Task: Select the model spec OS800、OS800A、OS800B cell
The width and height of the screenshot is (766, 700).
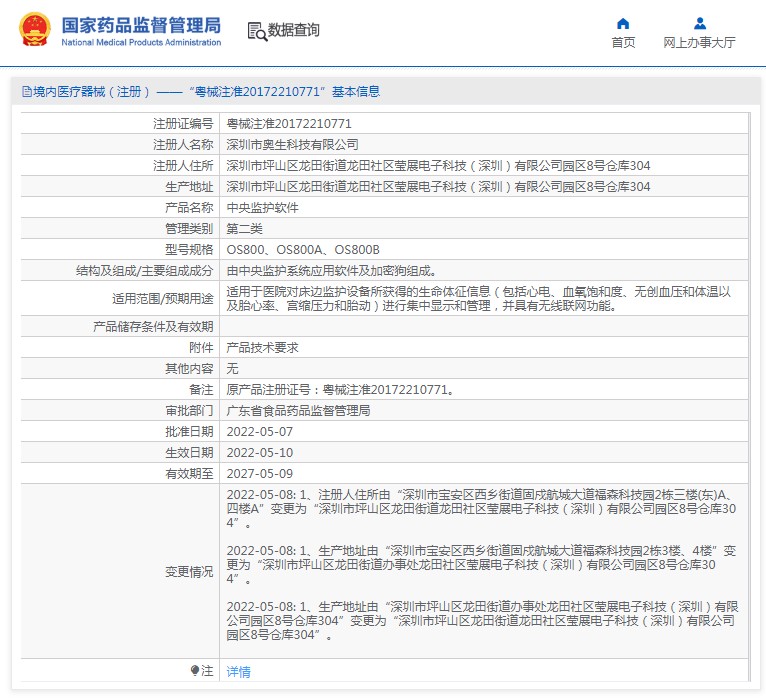Action: tap(303, 249)
